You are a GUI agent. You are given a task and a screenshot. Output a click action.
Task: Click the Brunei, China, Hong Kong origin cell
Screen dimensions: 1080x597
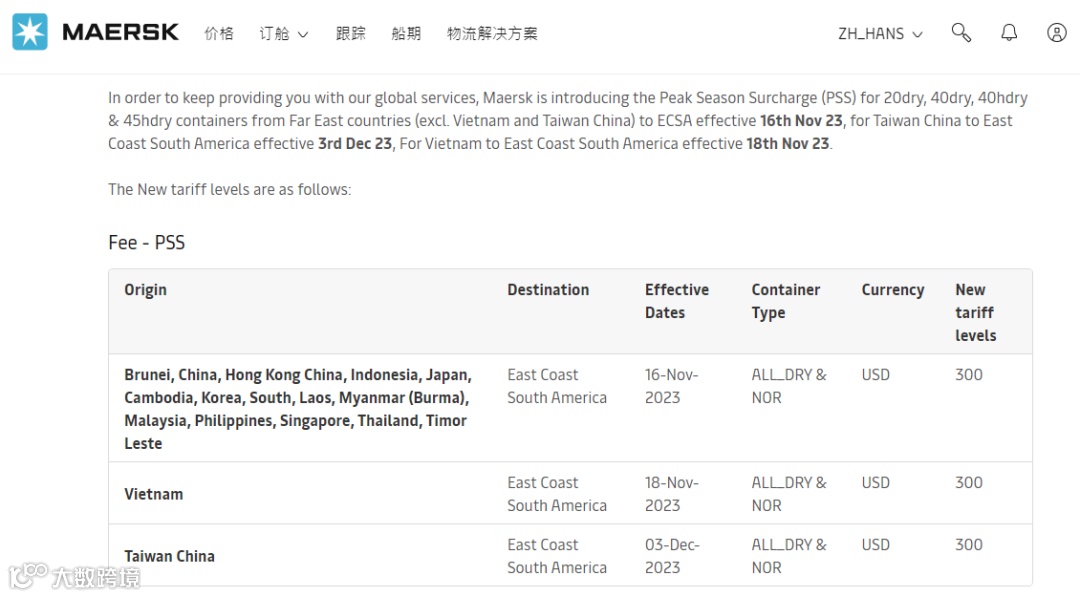[298, 409]
